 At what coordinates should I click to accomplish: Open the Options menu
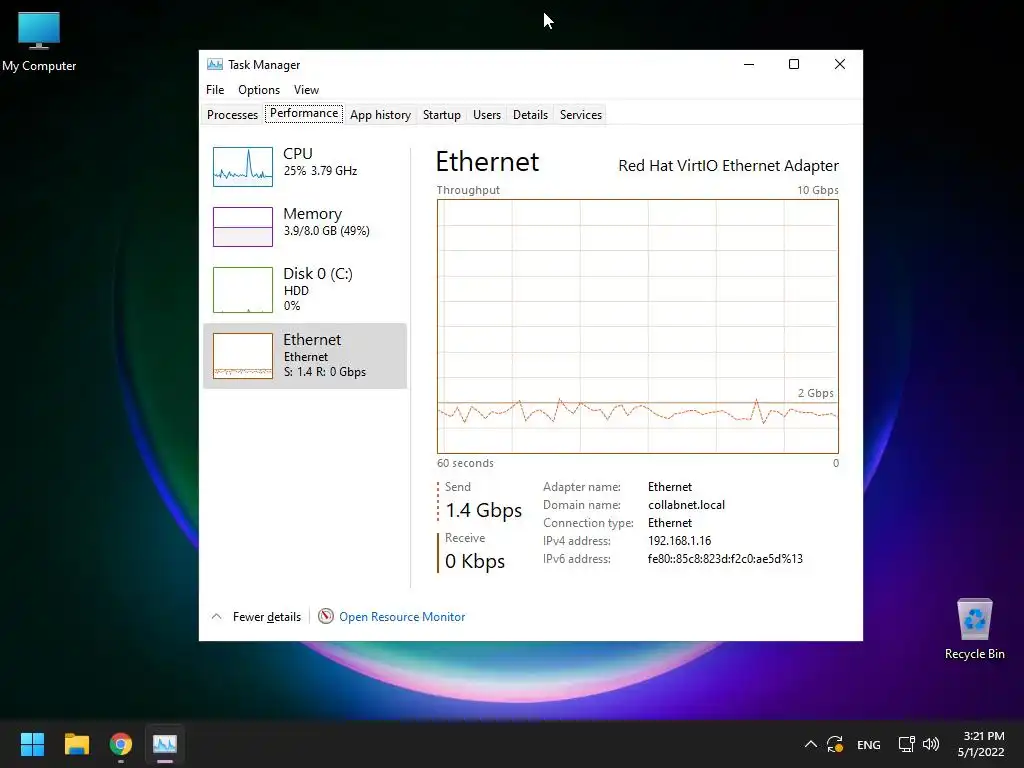pyautogui.click(x=259, y=89)
